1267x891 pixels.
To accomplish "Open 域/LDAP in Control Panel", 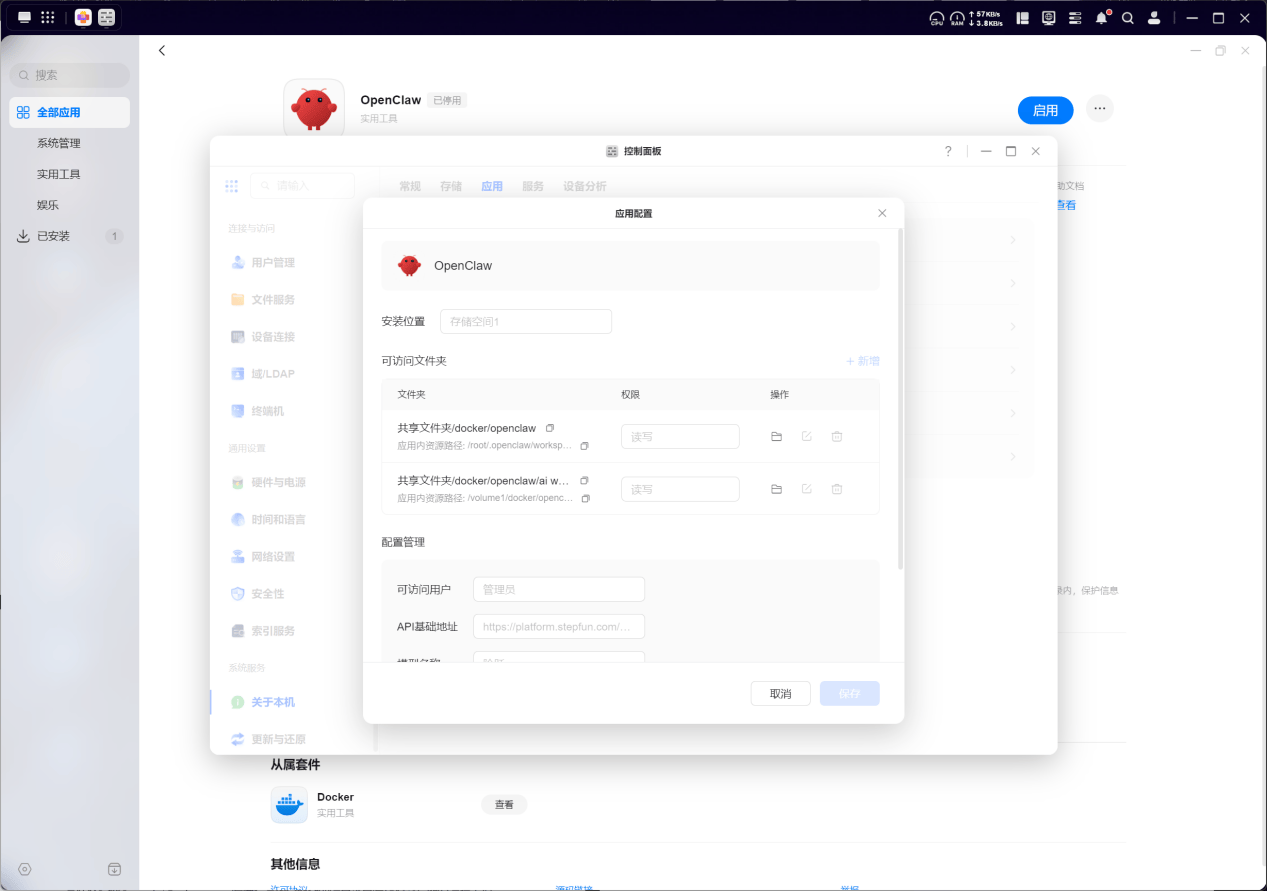I will [x=263, y=373].
